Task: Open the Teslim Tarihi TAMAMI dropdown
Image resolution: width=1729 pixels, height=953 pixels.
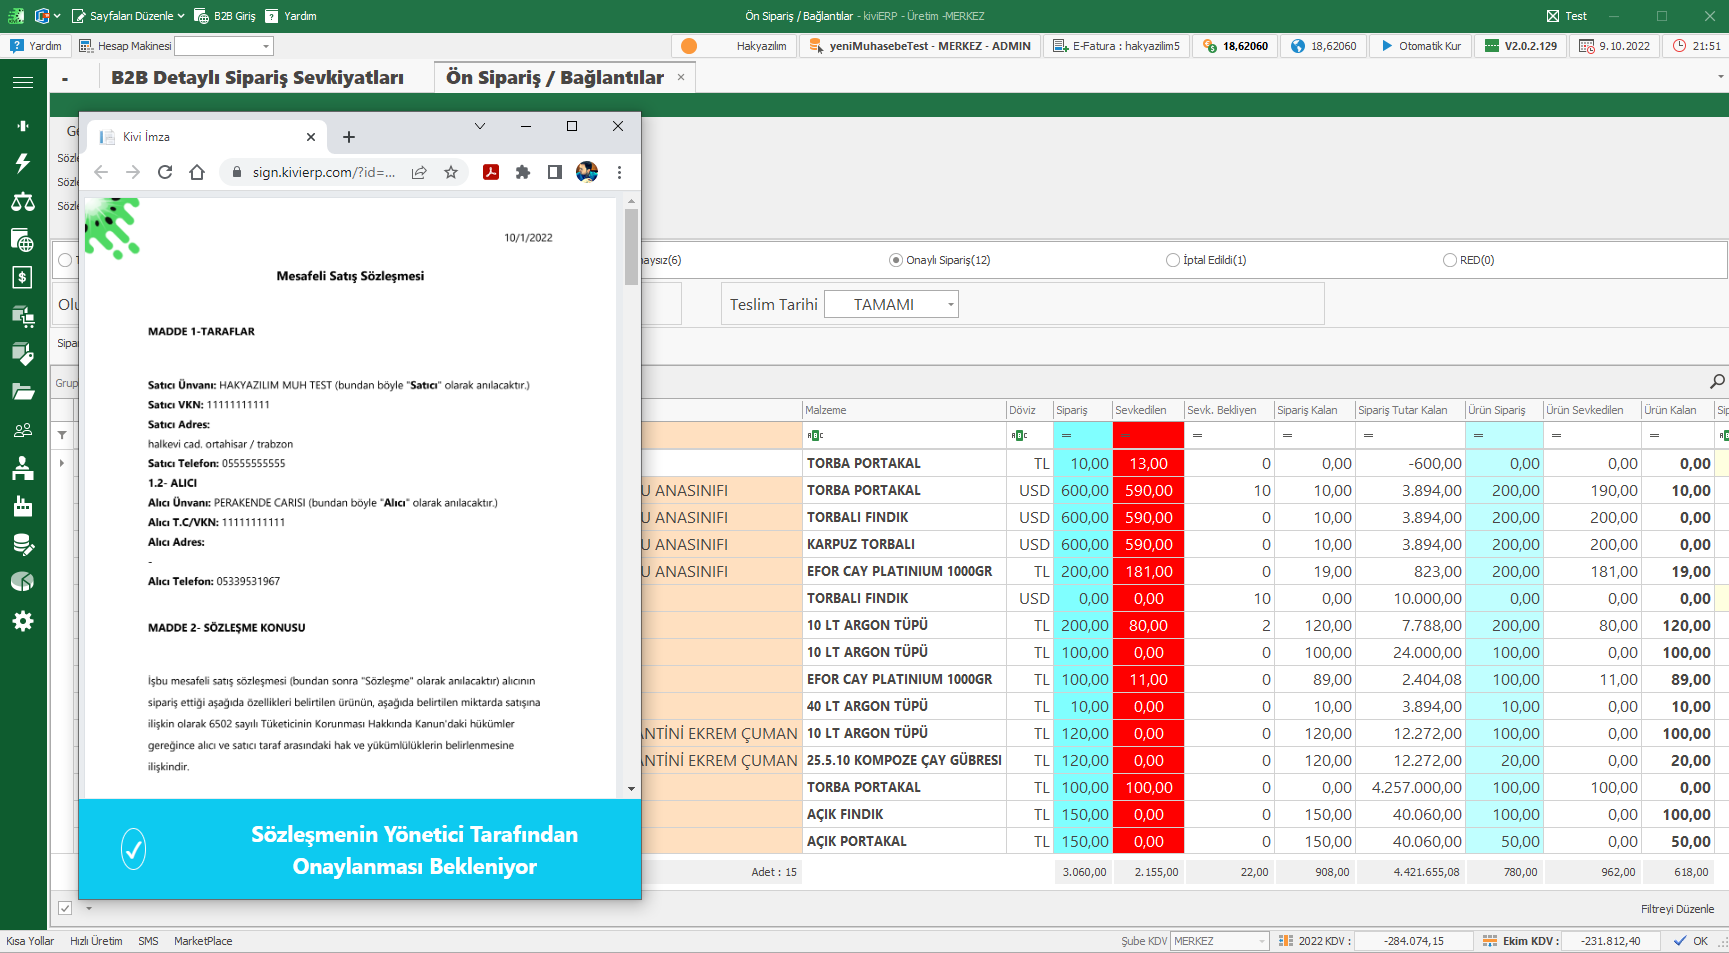Action: (891, 304)
